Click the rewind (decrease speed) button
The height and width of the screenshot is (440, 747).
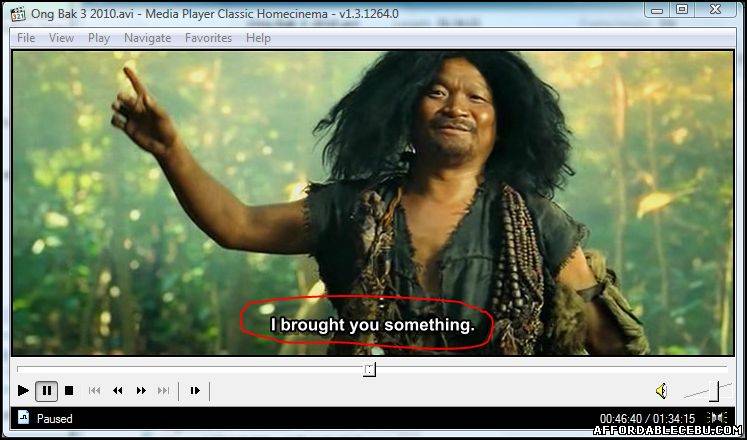[118, 391]
